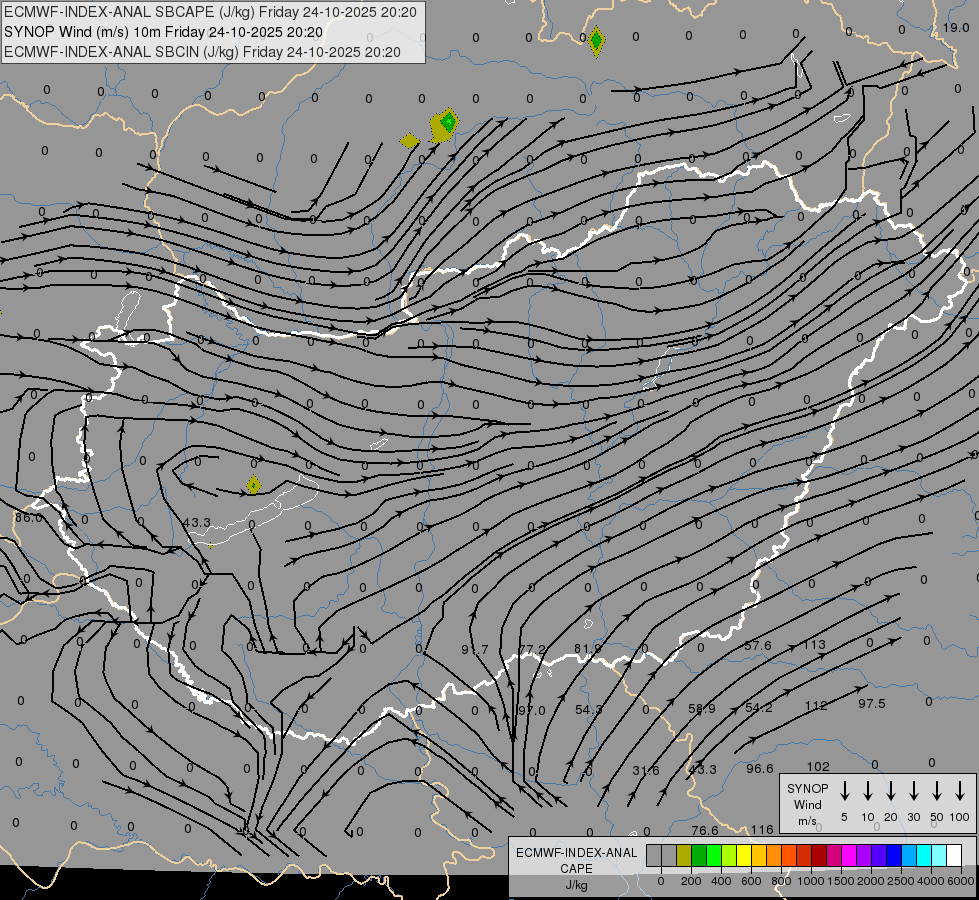Click the 116 value on the map
Viewport: 979px width, 900px height.
[762, 830]
